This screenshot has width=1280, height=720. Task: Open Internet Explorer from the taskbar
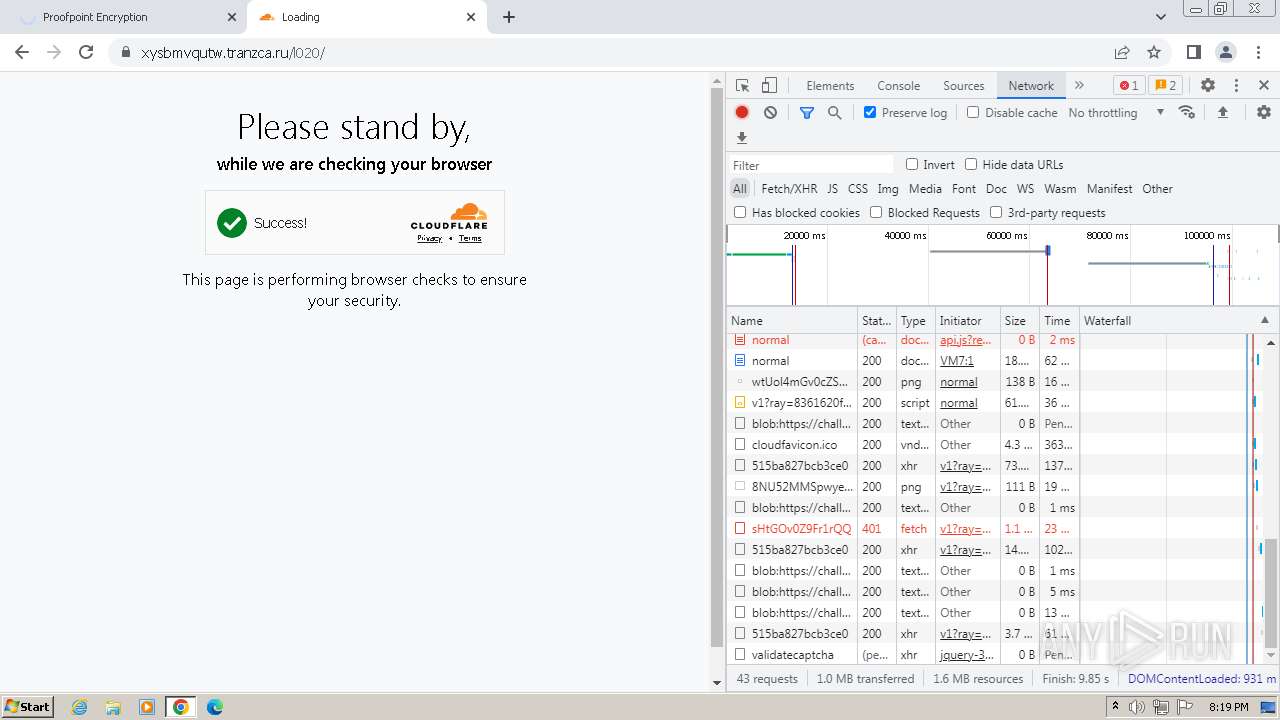tap(79, 707)
